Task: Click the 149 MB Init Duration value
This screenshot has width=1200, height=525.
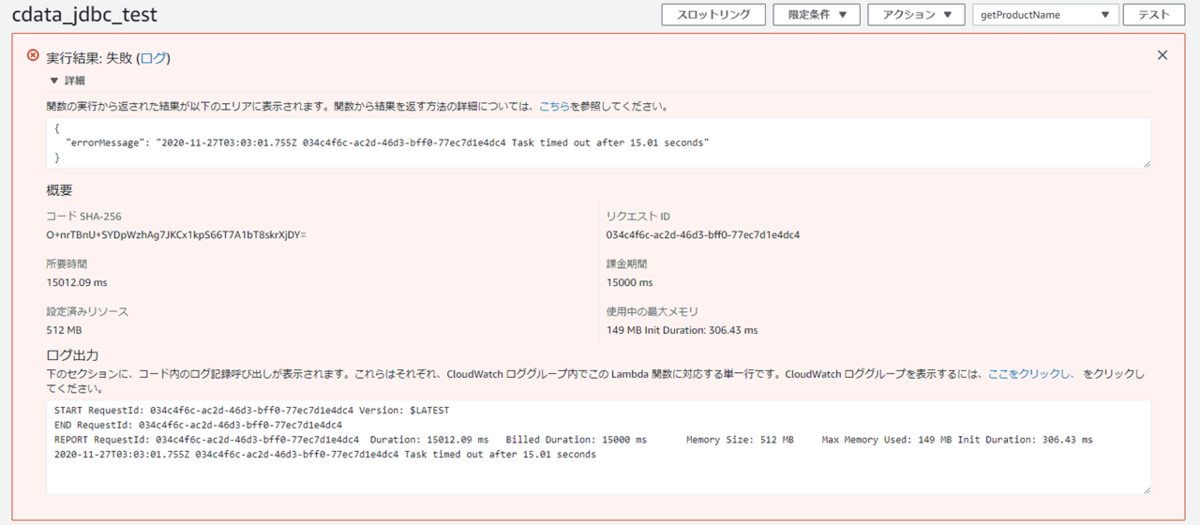Action: click(x=682, y=330)
